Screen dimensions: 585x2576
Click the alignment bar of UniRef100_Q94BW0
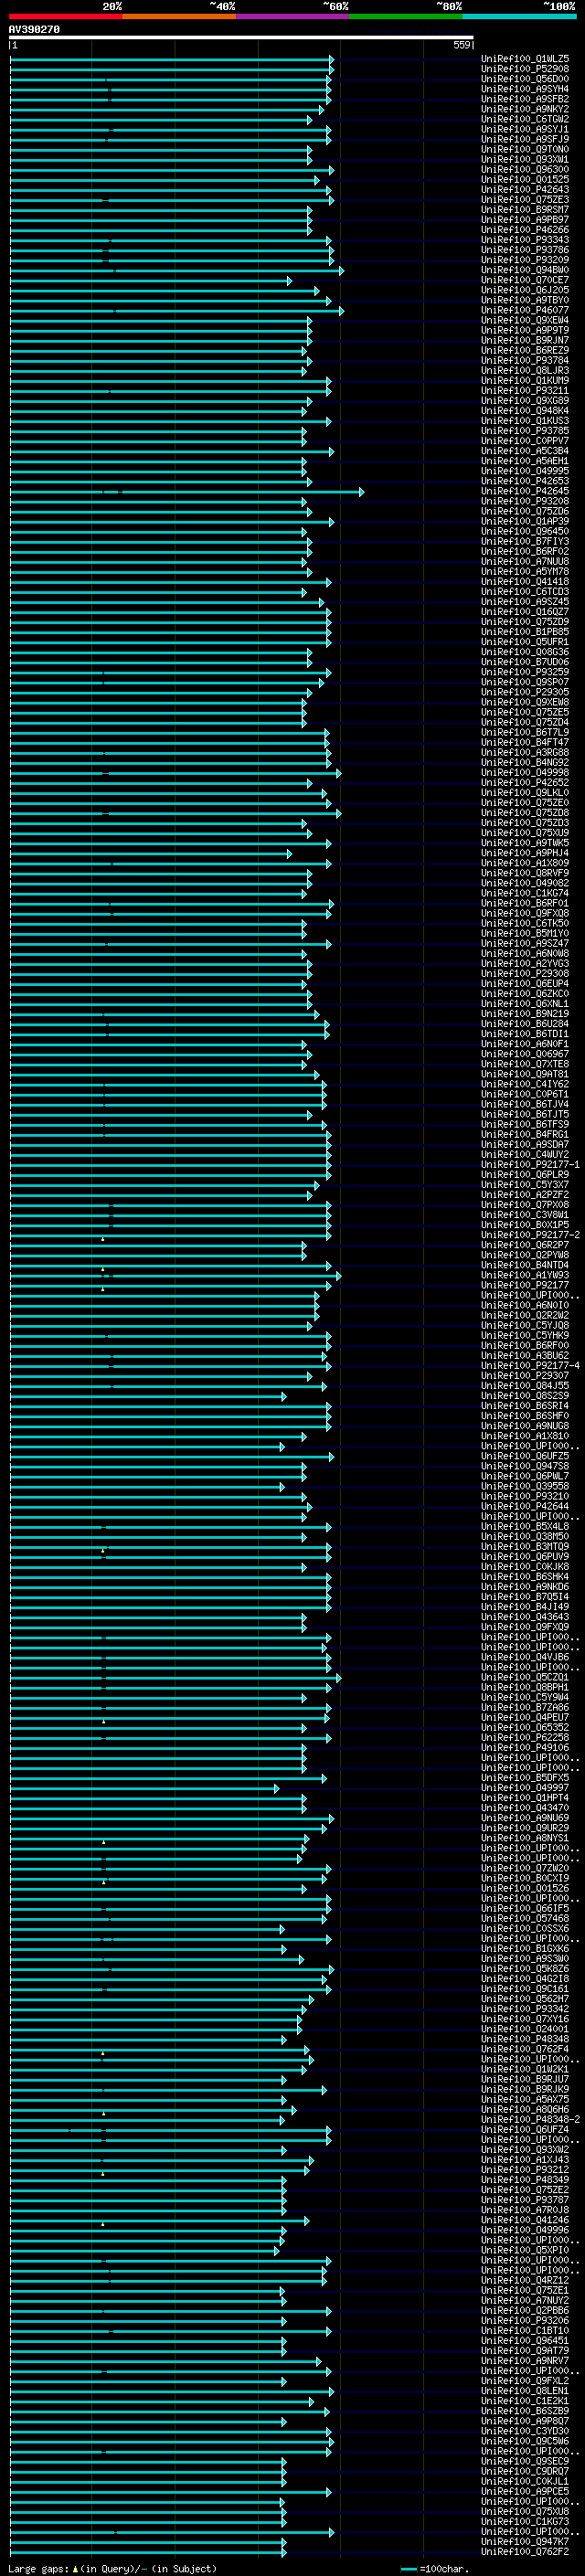[177, 270]
